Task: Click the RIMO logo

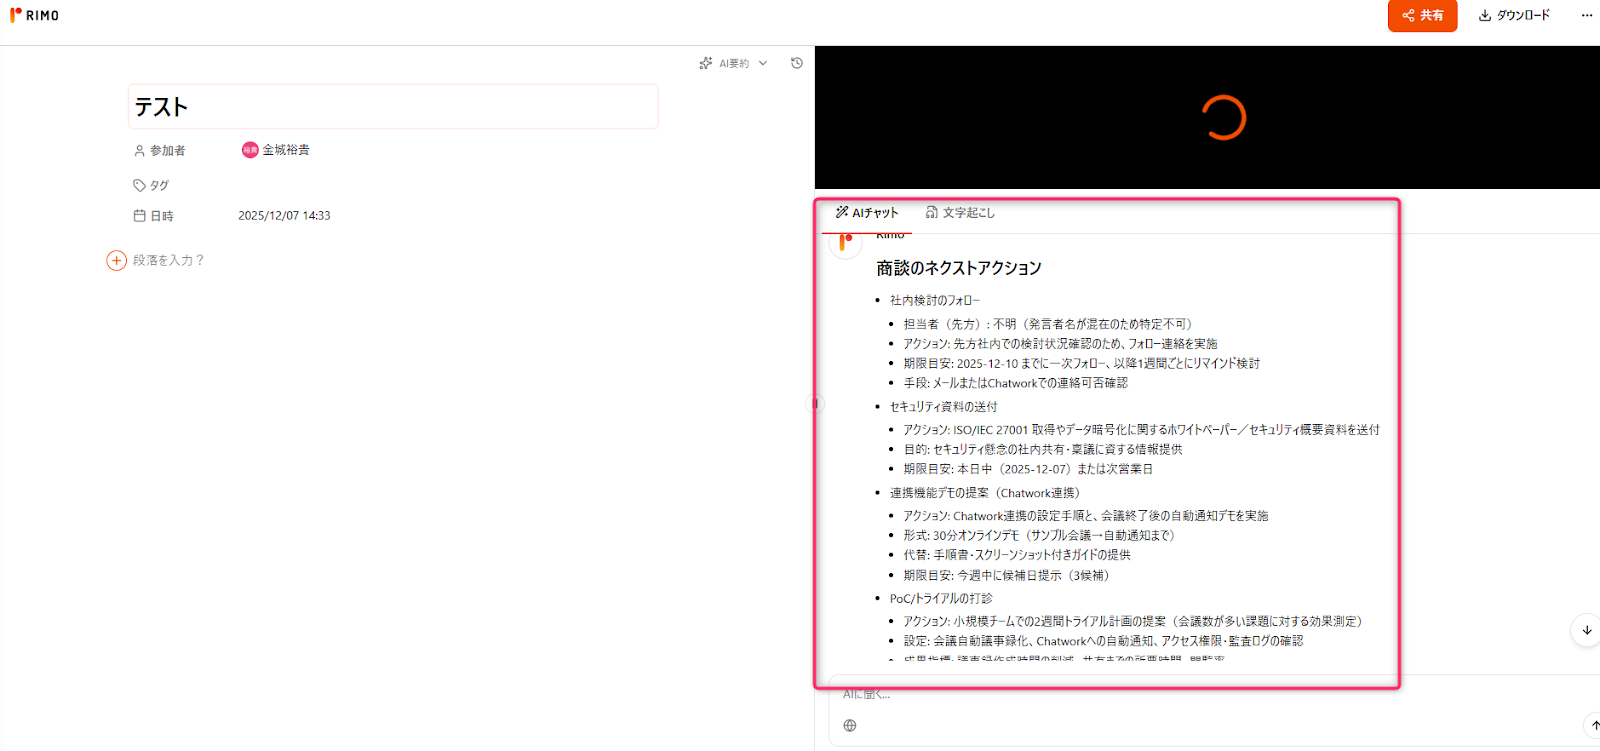Action: [34, 15]
